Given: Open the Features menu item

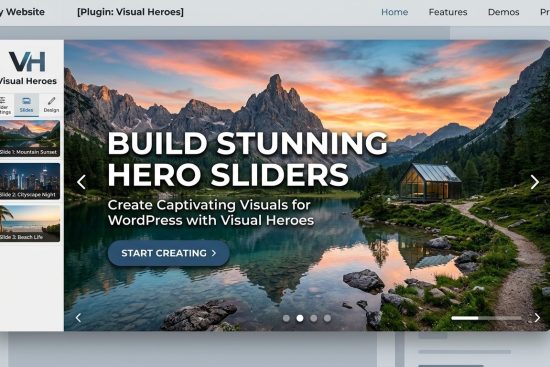Looking at the screenshot, I should click(x=448, y=12).
